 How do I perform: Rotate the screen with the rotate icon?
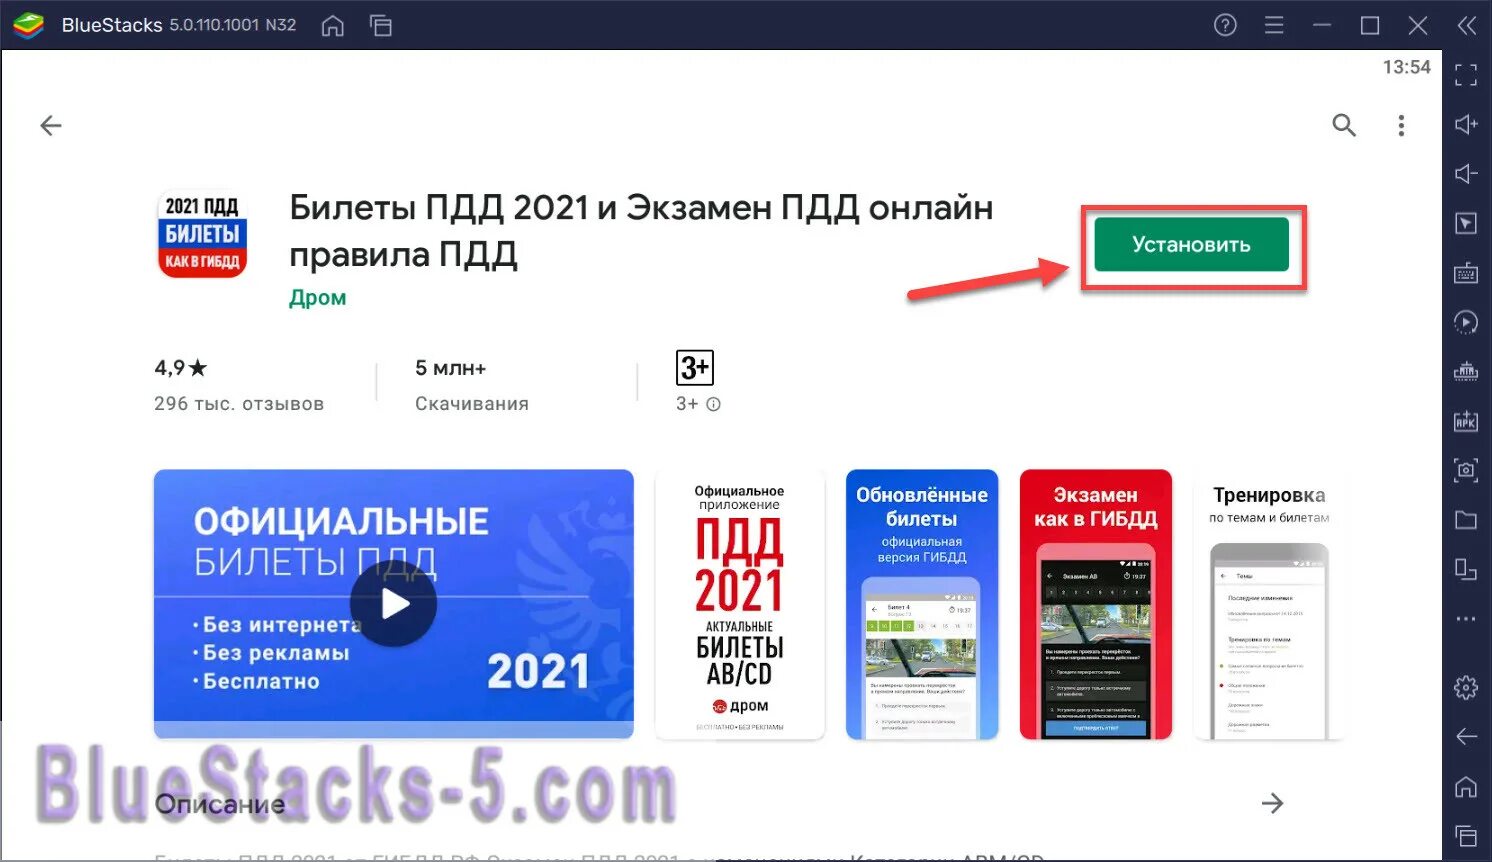tap(1466, 569)
